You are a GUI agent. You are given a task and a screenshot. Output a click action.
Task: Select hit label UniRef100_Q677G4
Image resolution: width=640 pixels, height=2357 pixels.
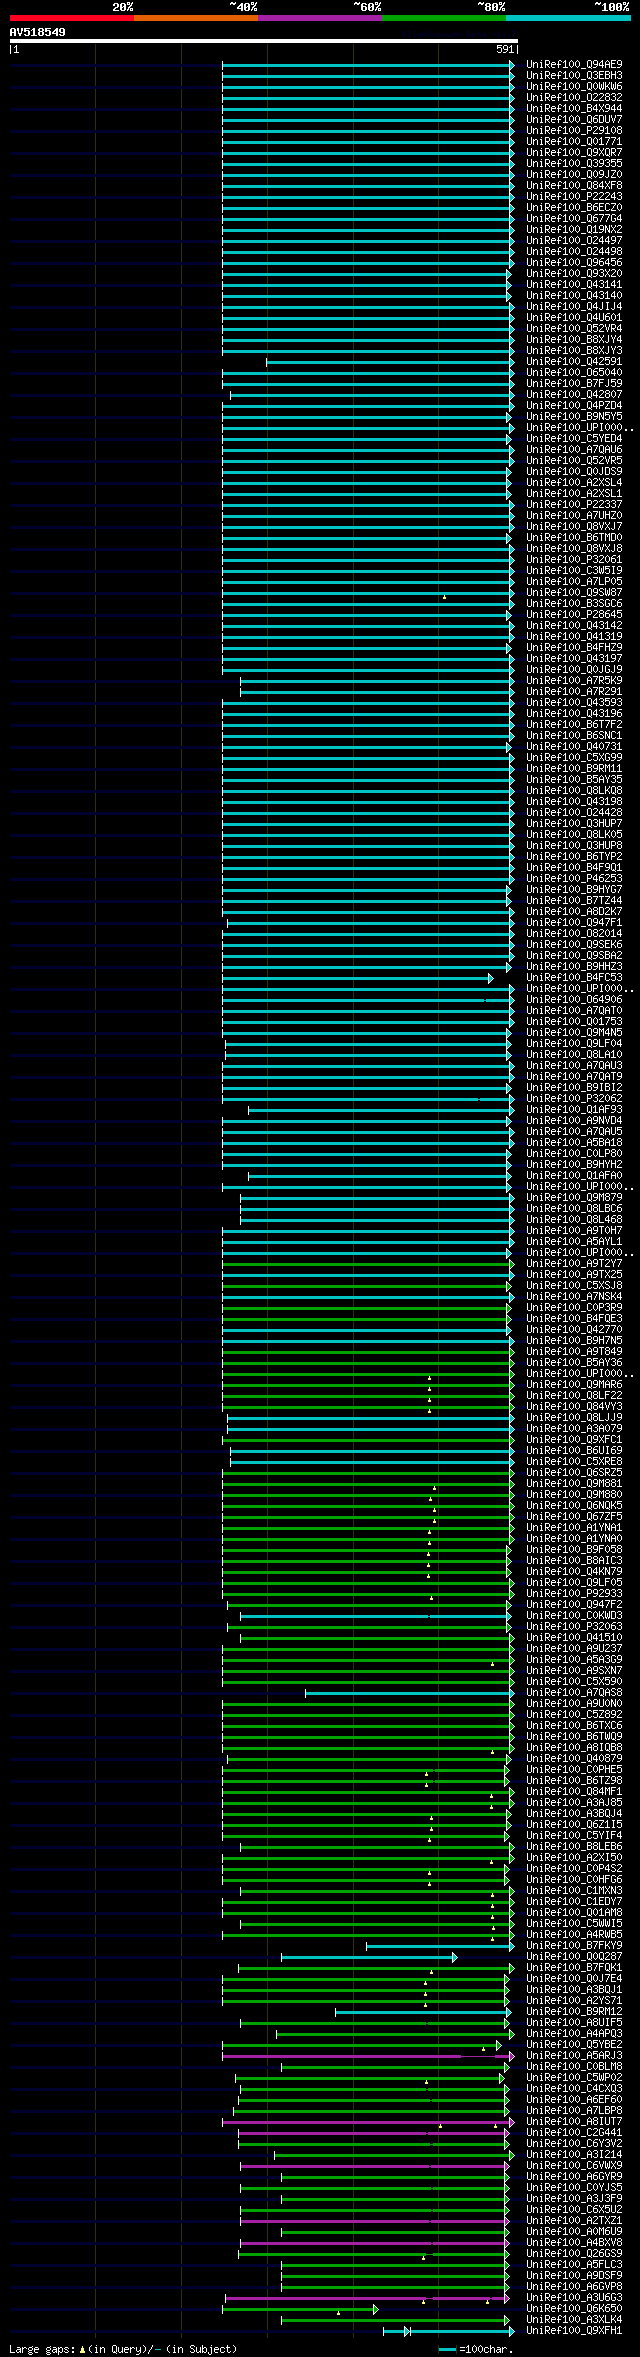(x=574, y=218)
